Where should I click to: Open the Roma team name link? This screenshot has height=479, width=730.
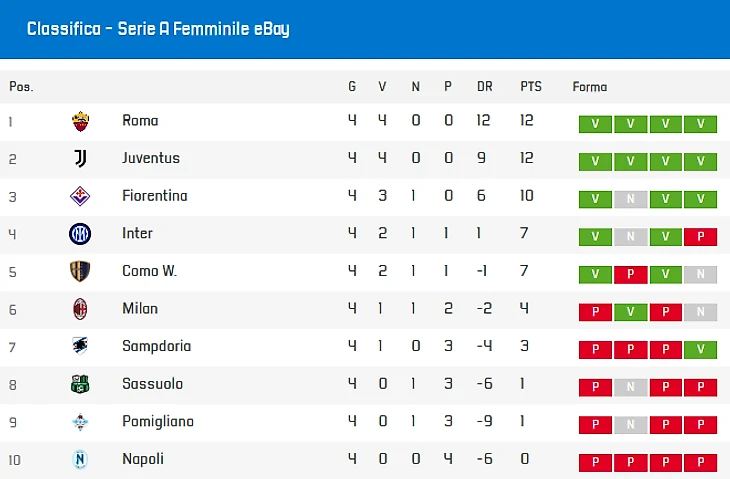[140, 121]
